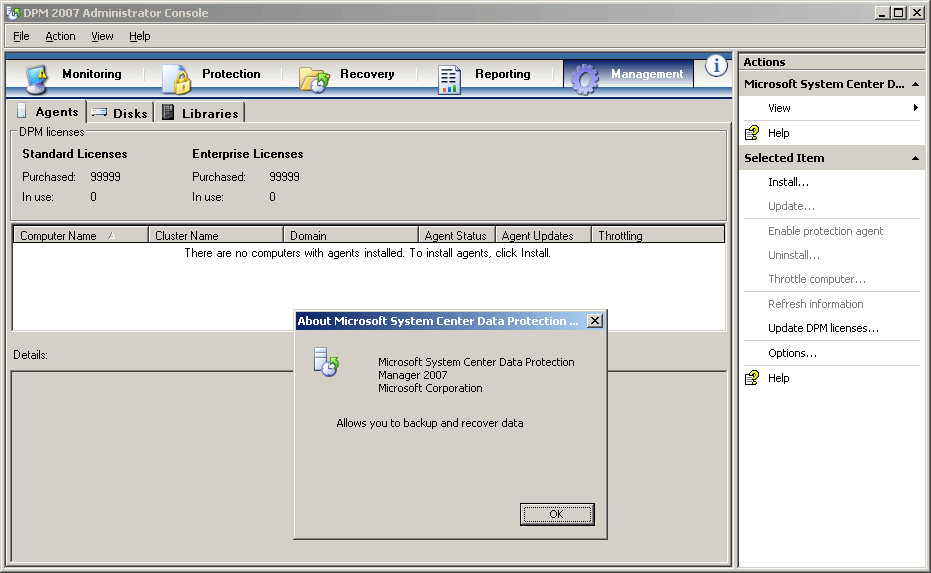Sort by Domain column header
The width and height of the screenshot is (931, 573).
click(351, 235)
